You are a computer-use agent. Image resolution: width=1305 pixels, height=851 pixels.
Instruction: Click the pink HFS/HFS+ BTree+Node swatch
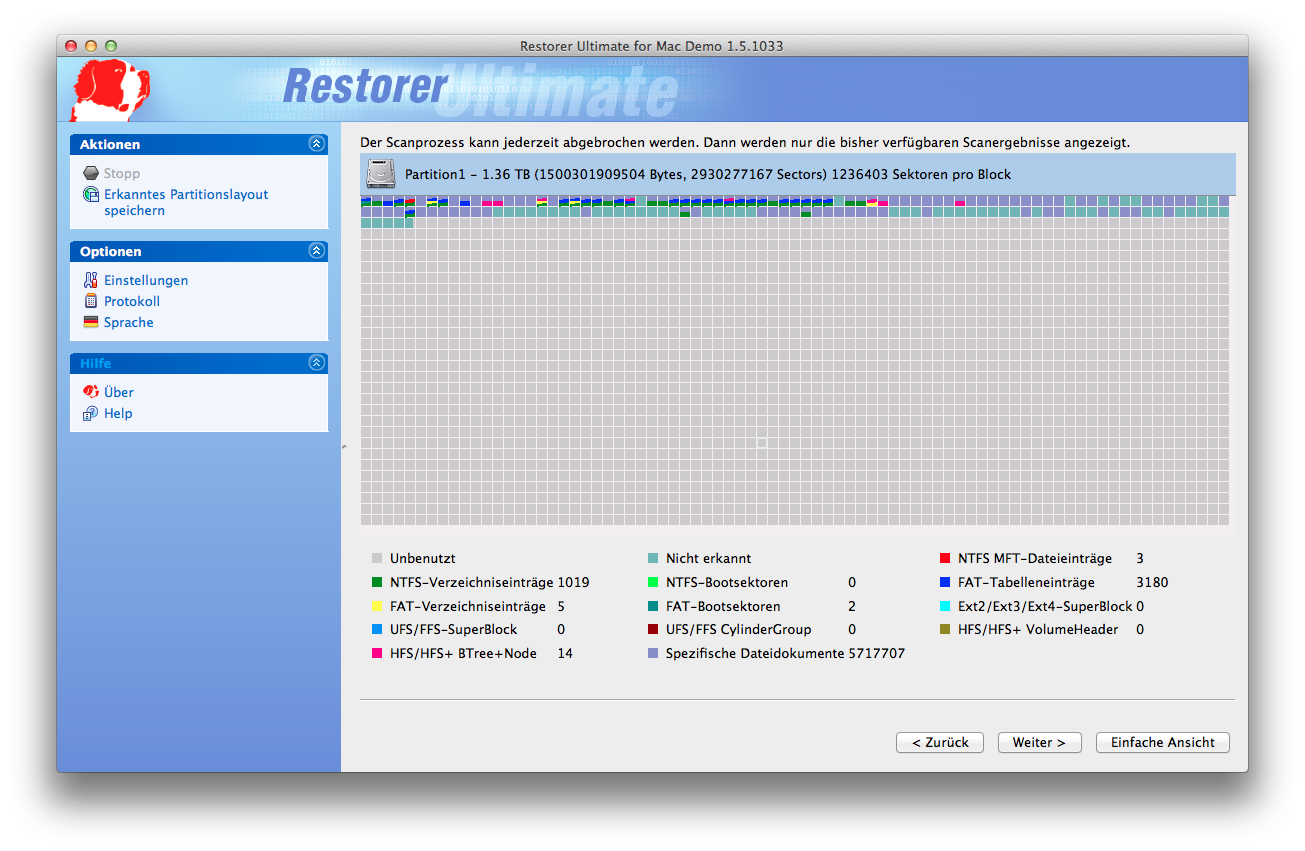click(377, 653)
